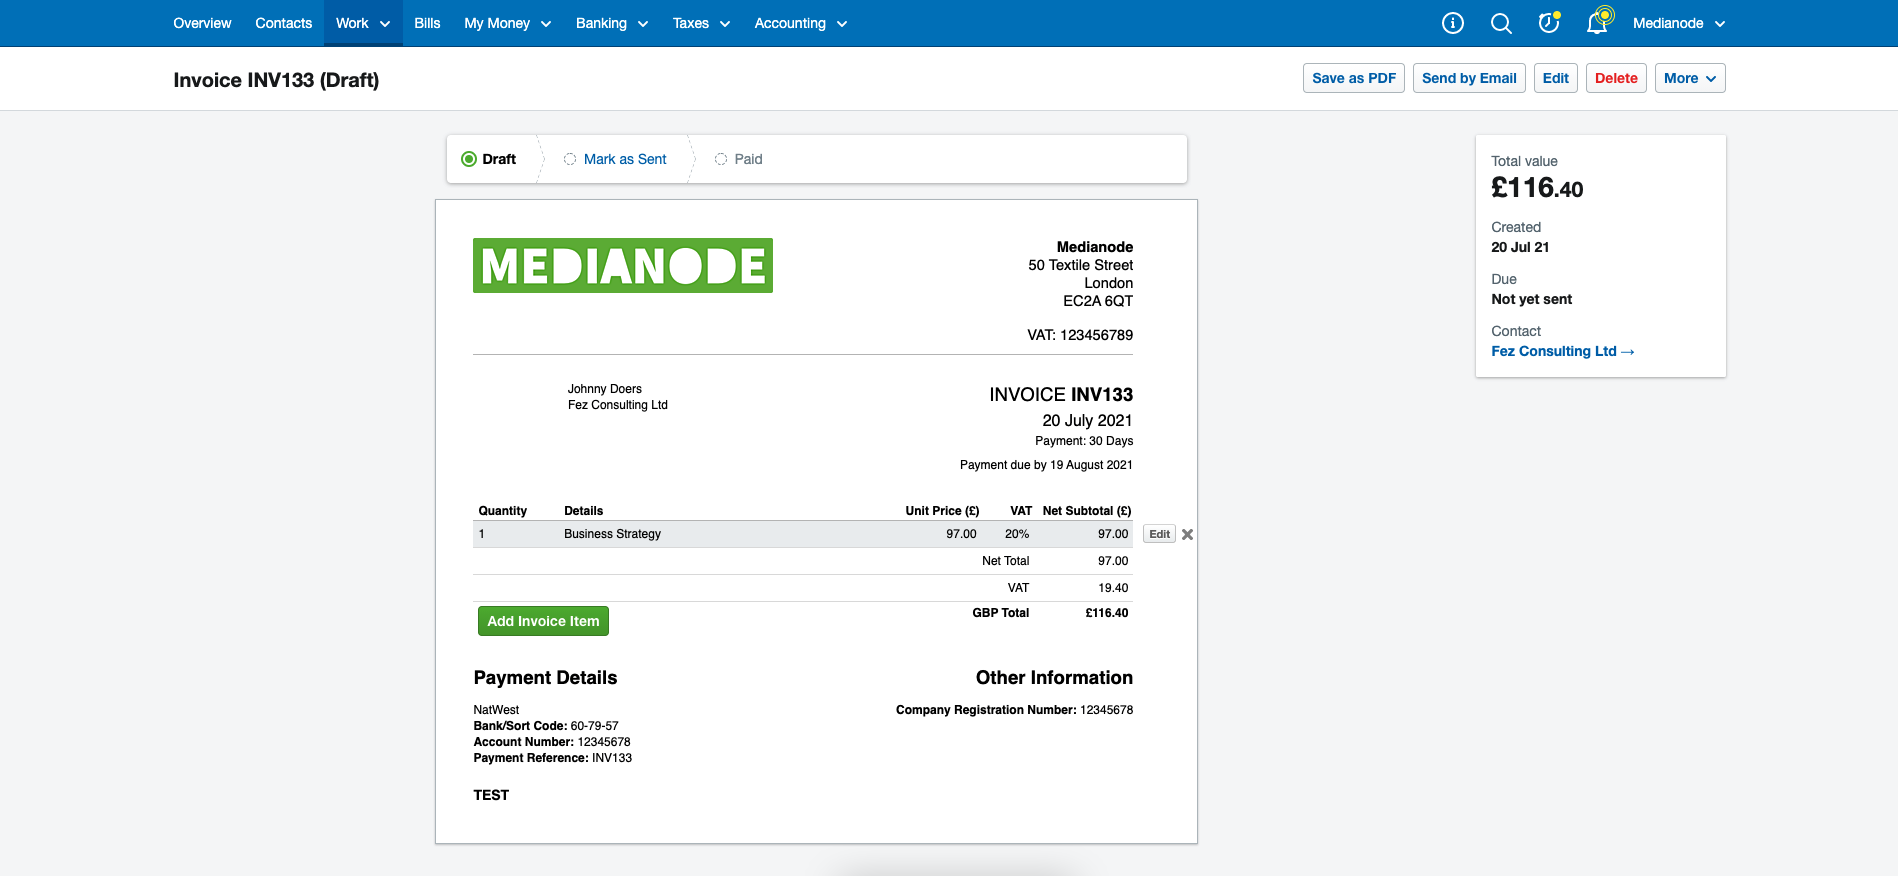Click the search magnifier icon

point(1500,23)
